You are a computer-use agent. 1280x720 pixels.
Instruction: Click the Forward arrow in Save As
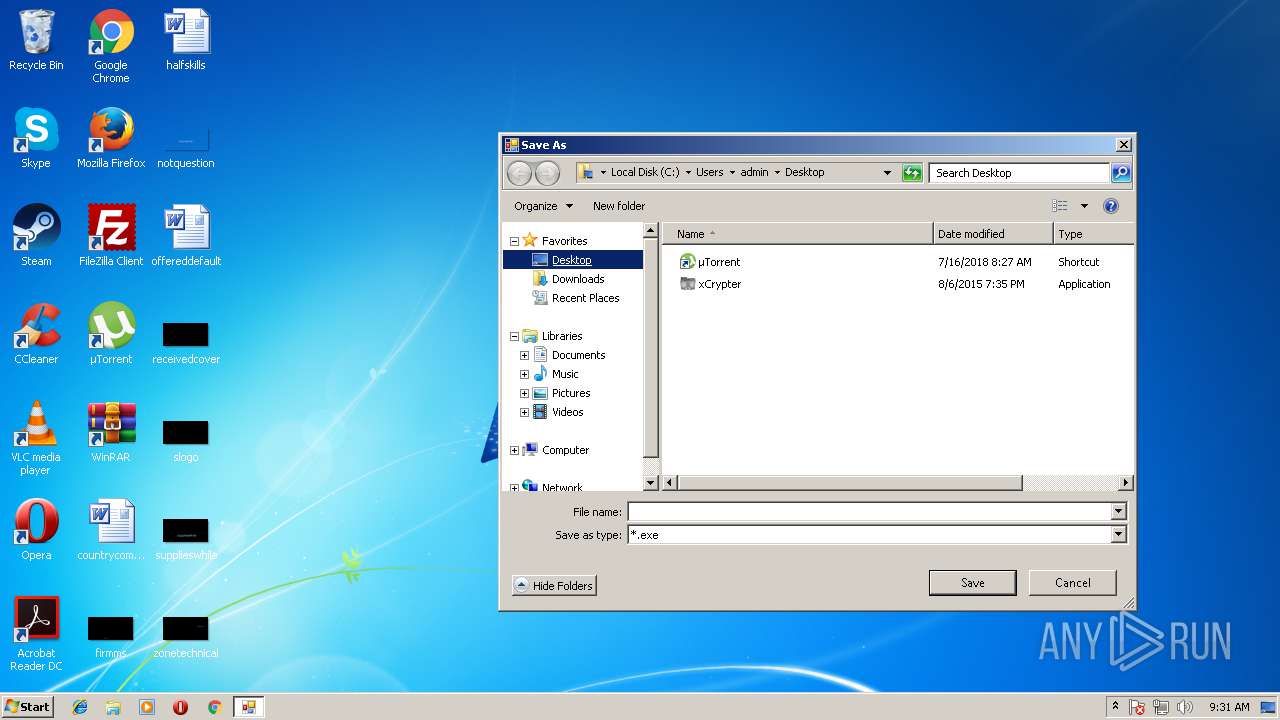[547, 173]
